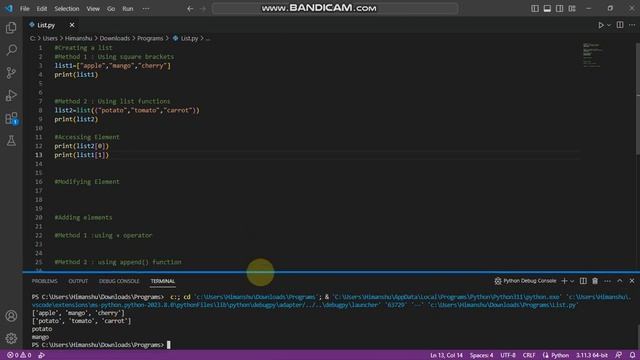Viewport: 640px width, 360px height.
Task: Click the VS Code logo icon
Action: pyautogui.click(x=9, y=8)
